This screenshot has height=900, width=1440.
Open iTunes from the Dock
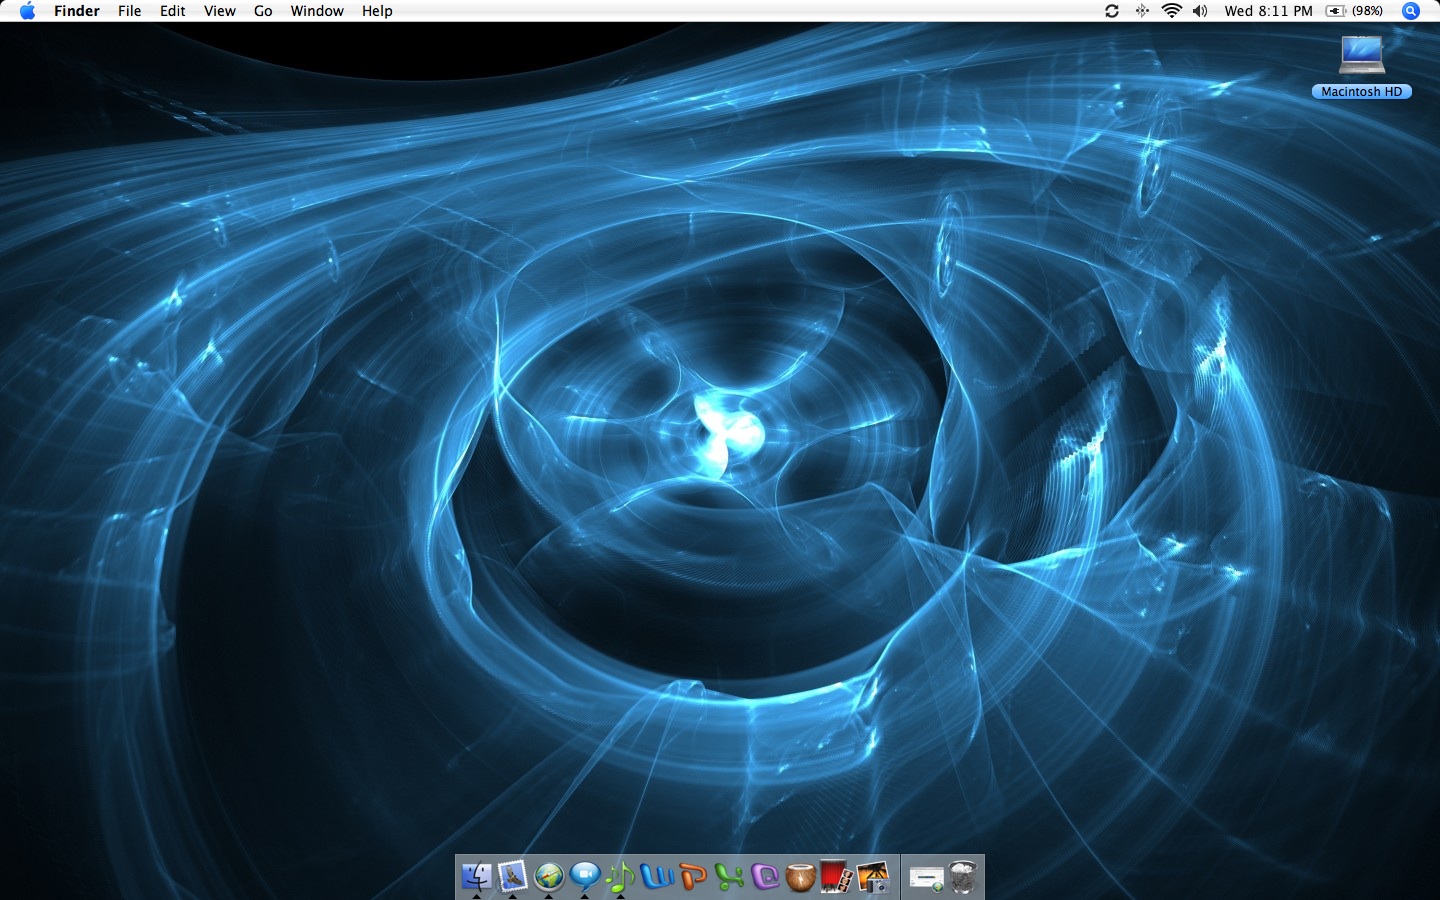tap(620, 877)
